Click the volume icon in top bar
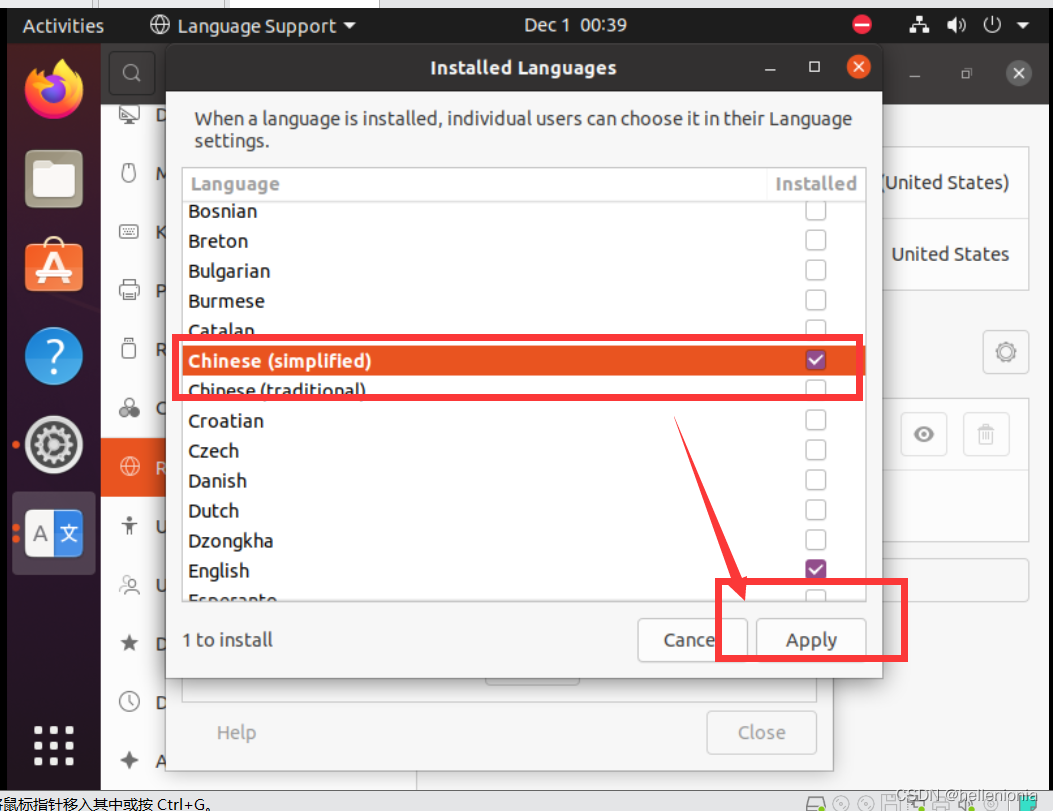1053x811 pixels. 956,25
